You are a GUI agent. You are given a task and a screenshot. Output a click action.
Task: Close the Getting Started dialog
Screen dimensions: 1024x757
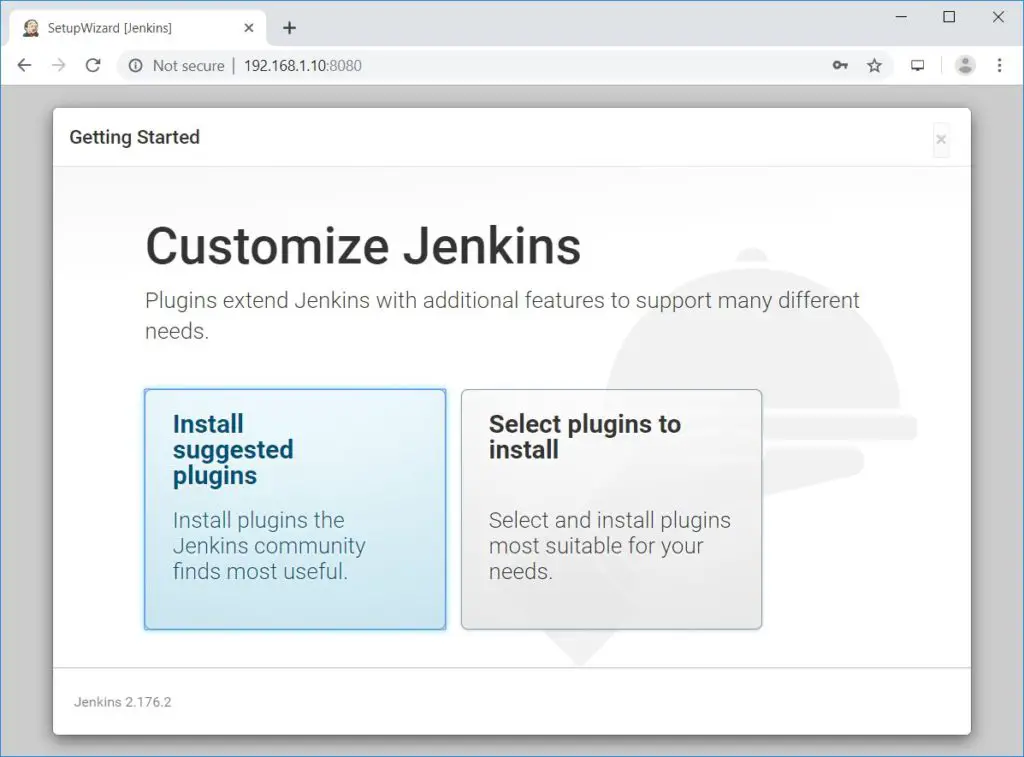click(x=941, y=139)
